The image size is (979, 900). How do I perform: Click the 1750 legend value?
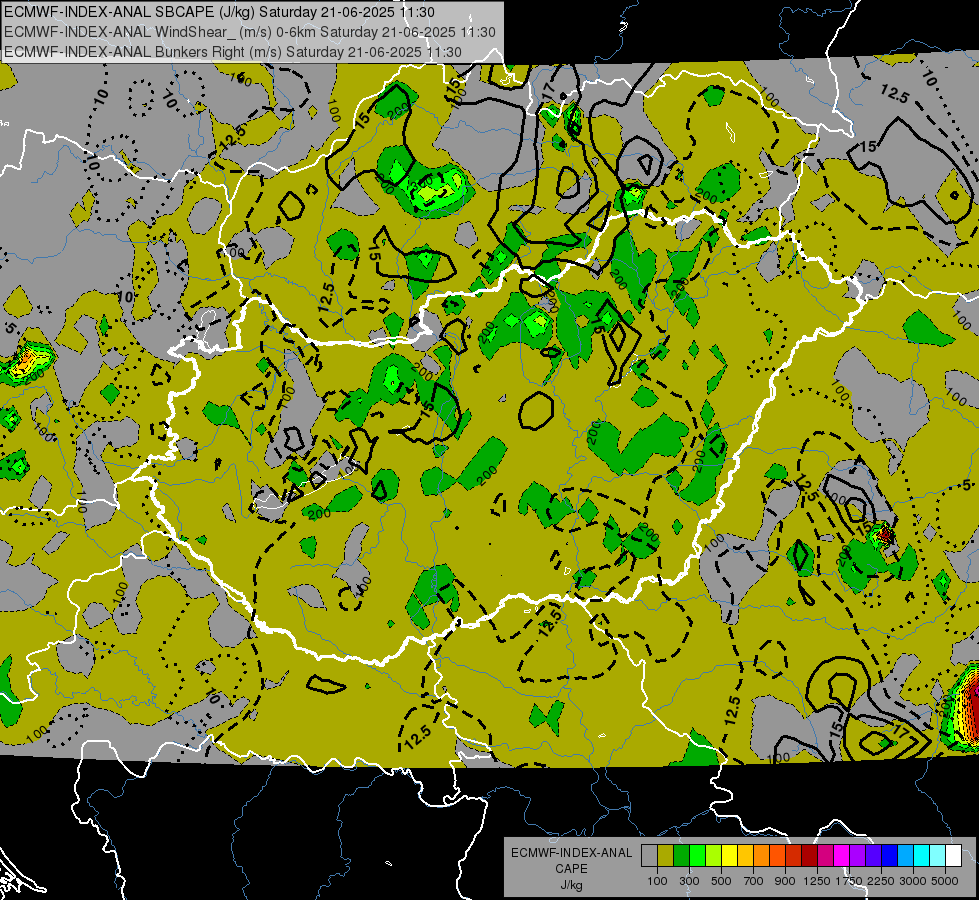click(x=849, y=881)
